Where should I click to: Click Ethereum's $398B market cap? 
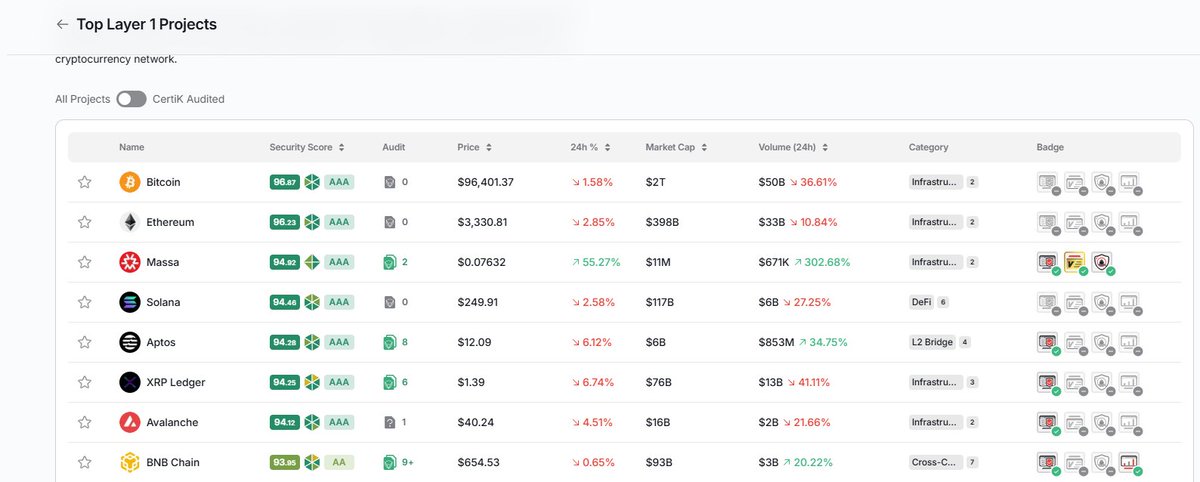[x=660, y=222]
